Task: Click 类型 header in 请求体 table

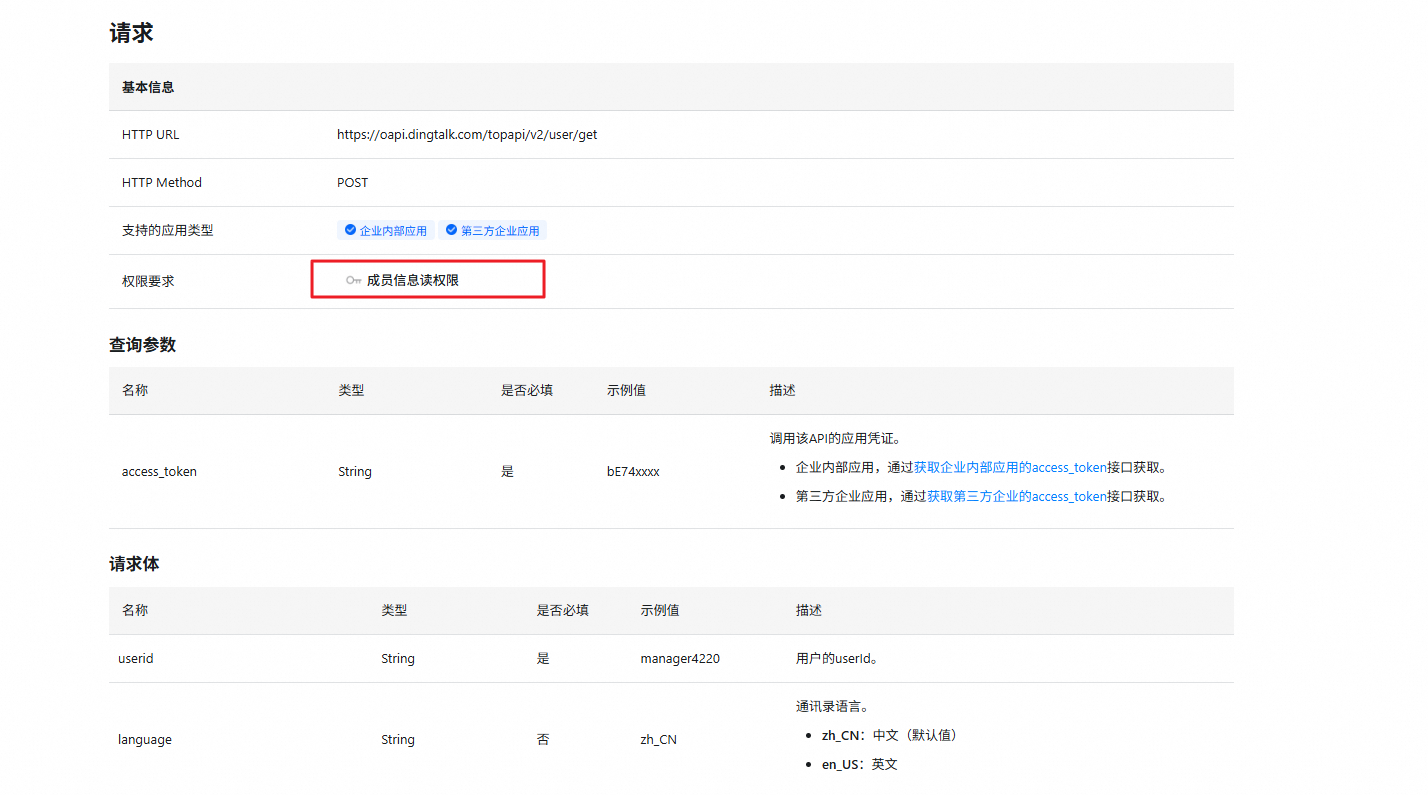Action: click(x=394, y=610)
